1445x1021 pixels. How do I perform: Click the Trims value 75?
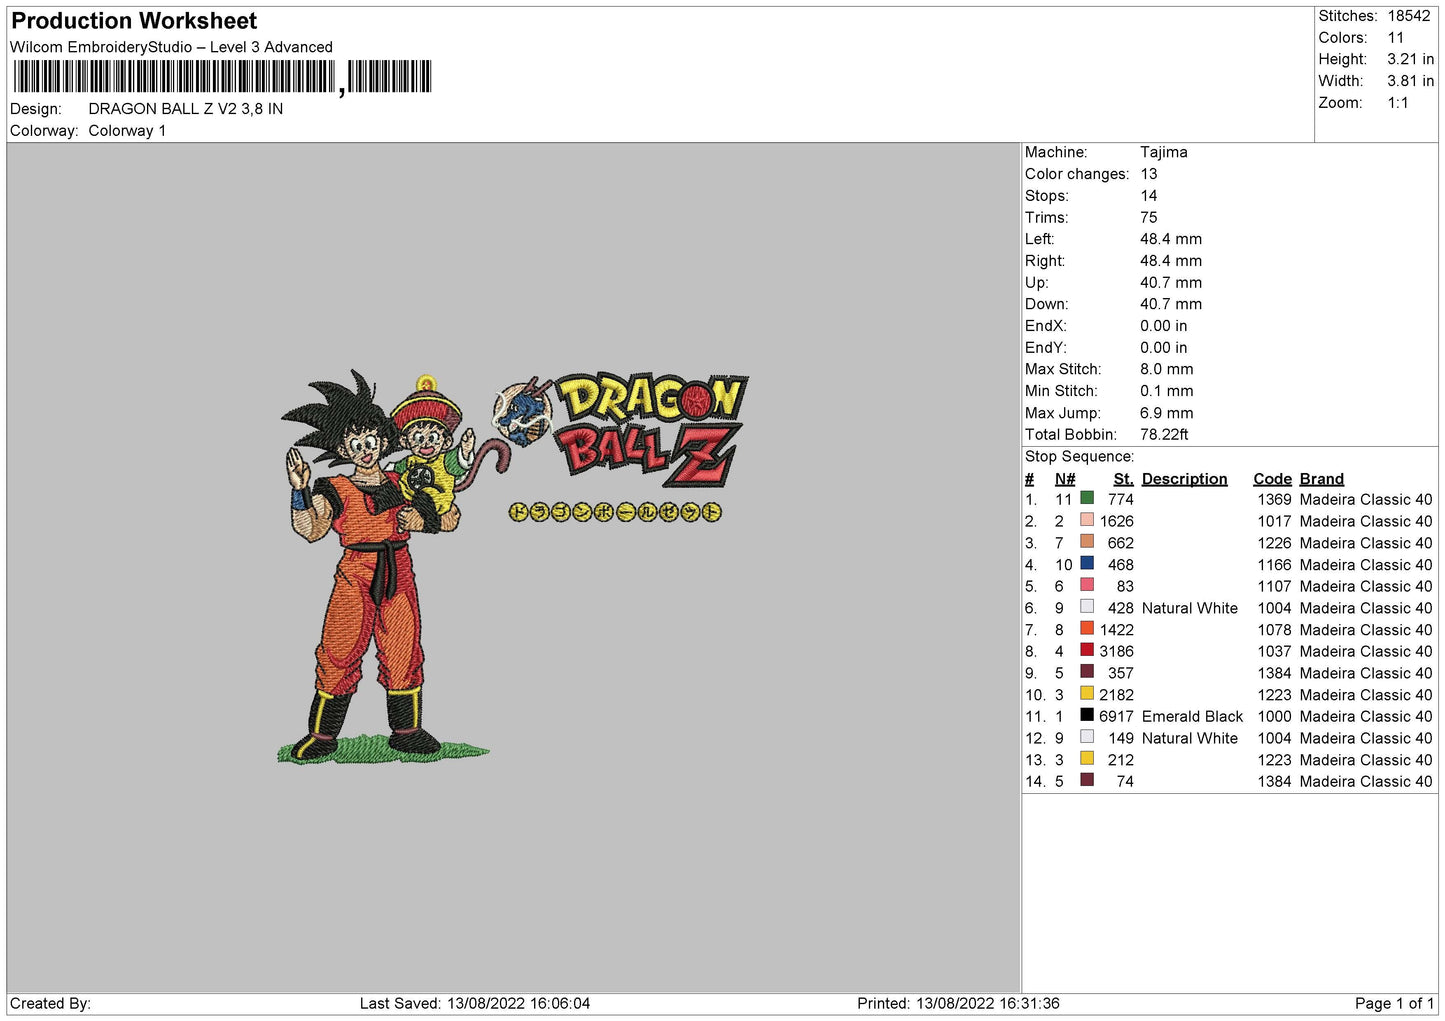1149,217
